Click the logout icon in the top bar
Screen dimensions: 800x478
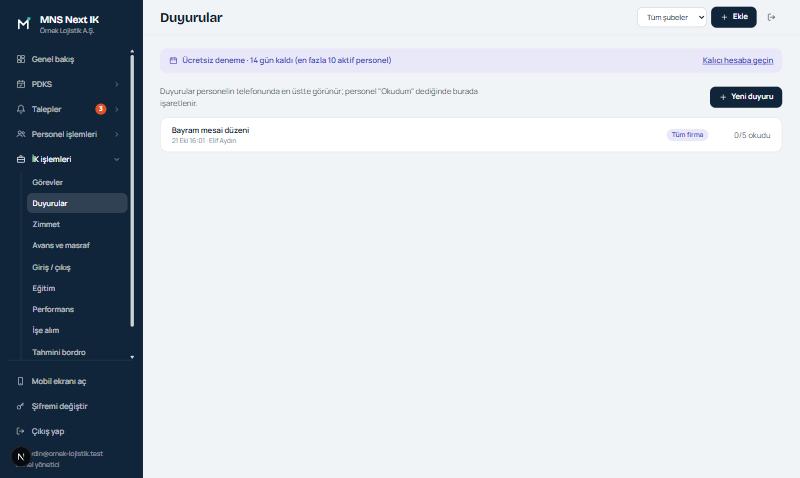[771, 17]
